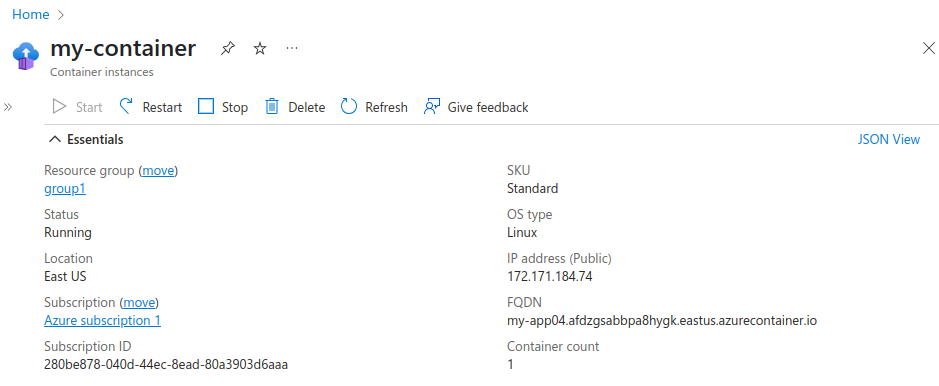Image resolution: width=939 pixels, height=386 pixels.
Task: Select the Standard SKU value
Action: (532, 189)
